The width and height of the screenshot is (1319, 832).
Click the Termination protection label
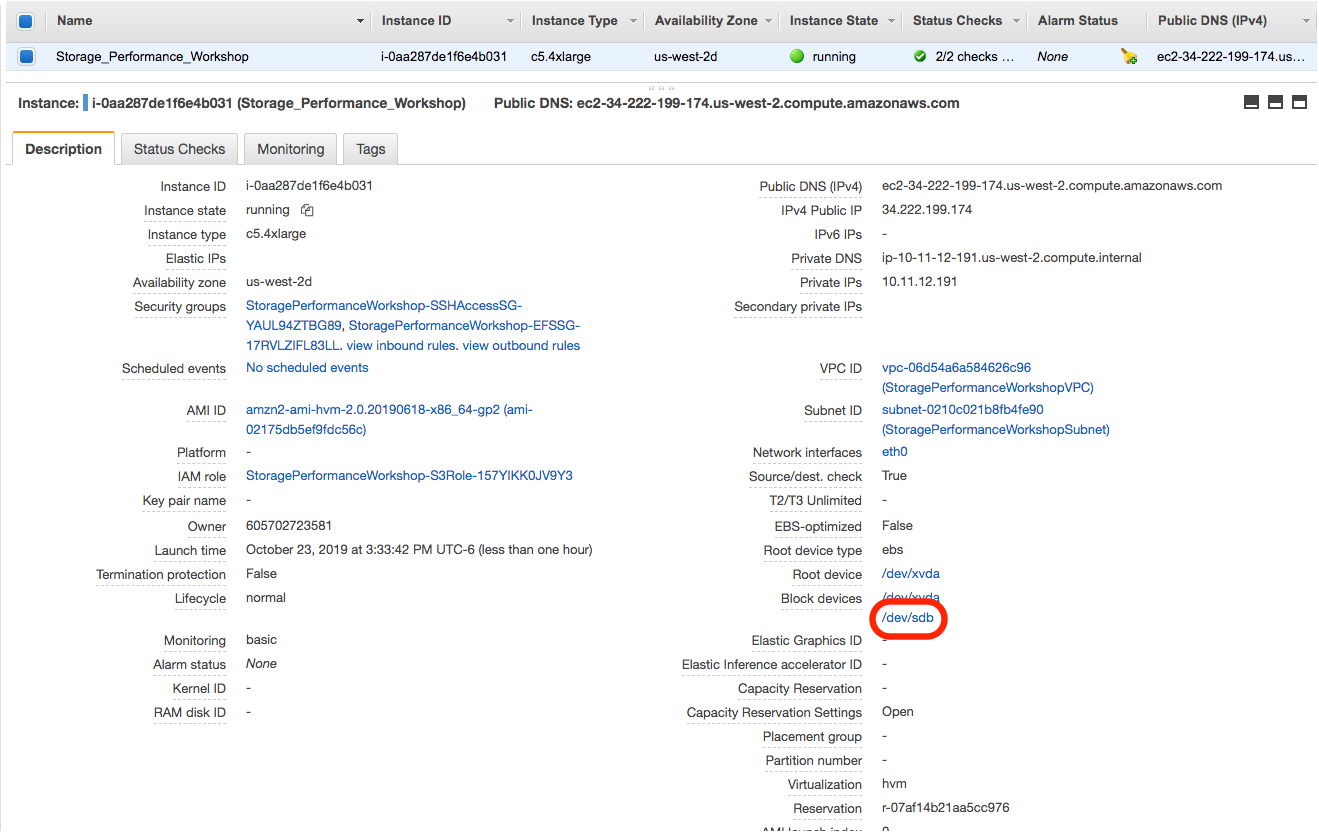click(x=161, y=575)
